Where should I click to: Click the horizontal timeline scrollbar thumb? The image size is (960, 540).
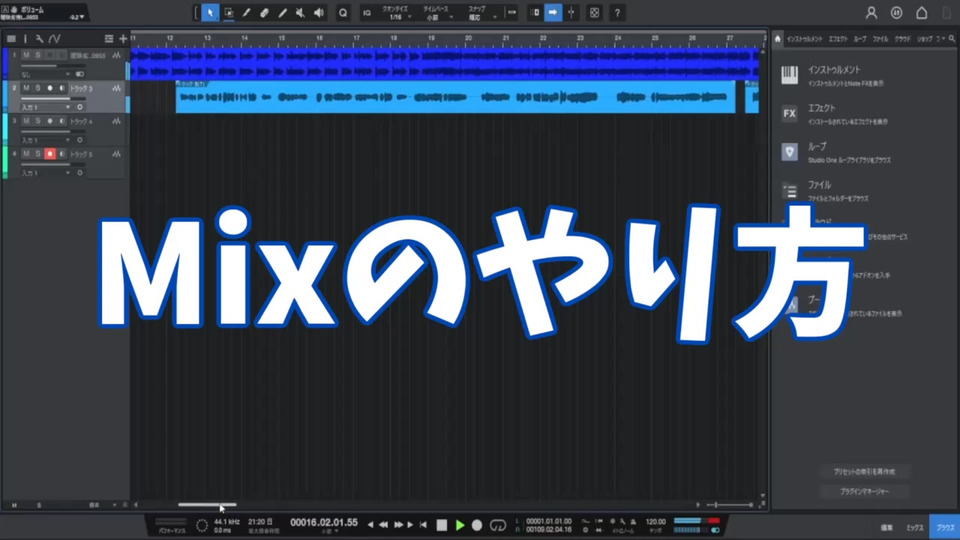click(x=207, y=504)
